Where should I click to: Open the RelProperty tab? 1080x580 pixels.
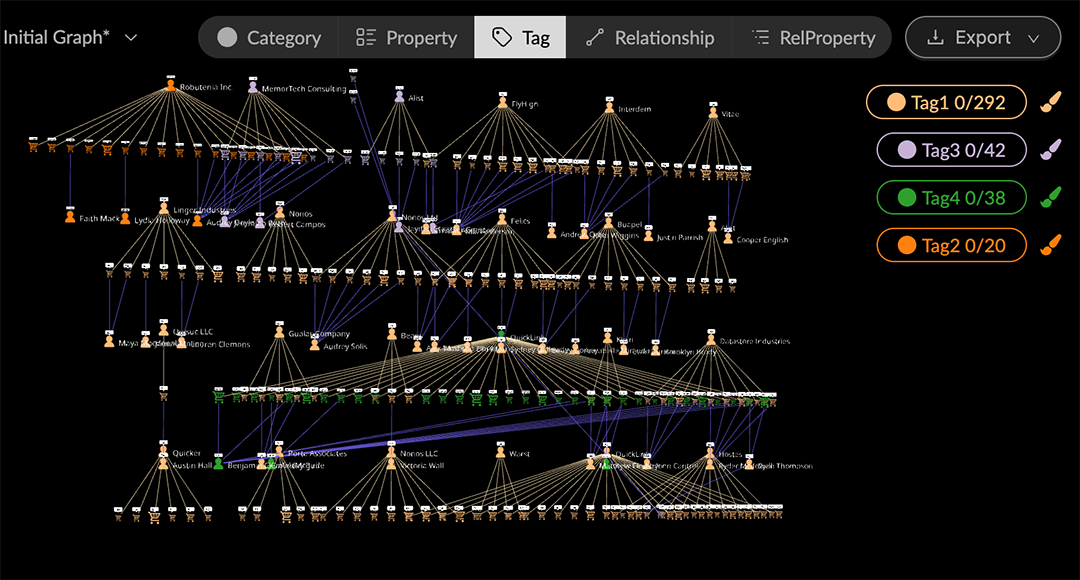click(813, 38)
